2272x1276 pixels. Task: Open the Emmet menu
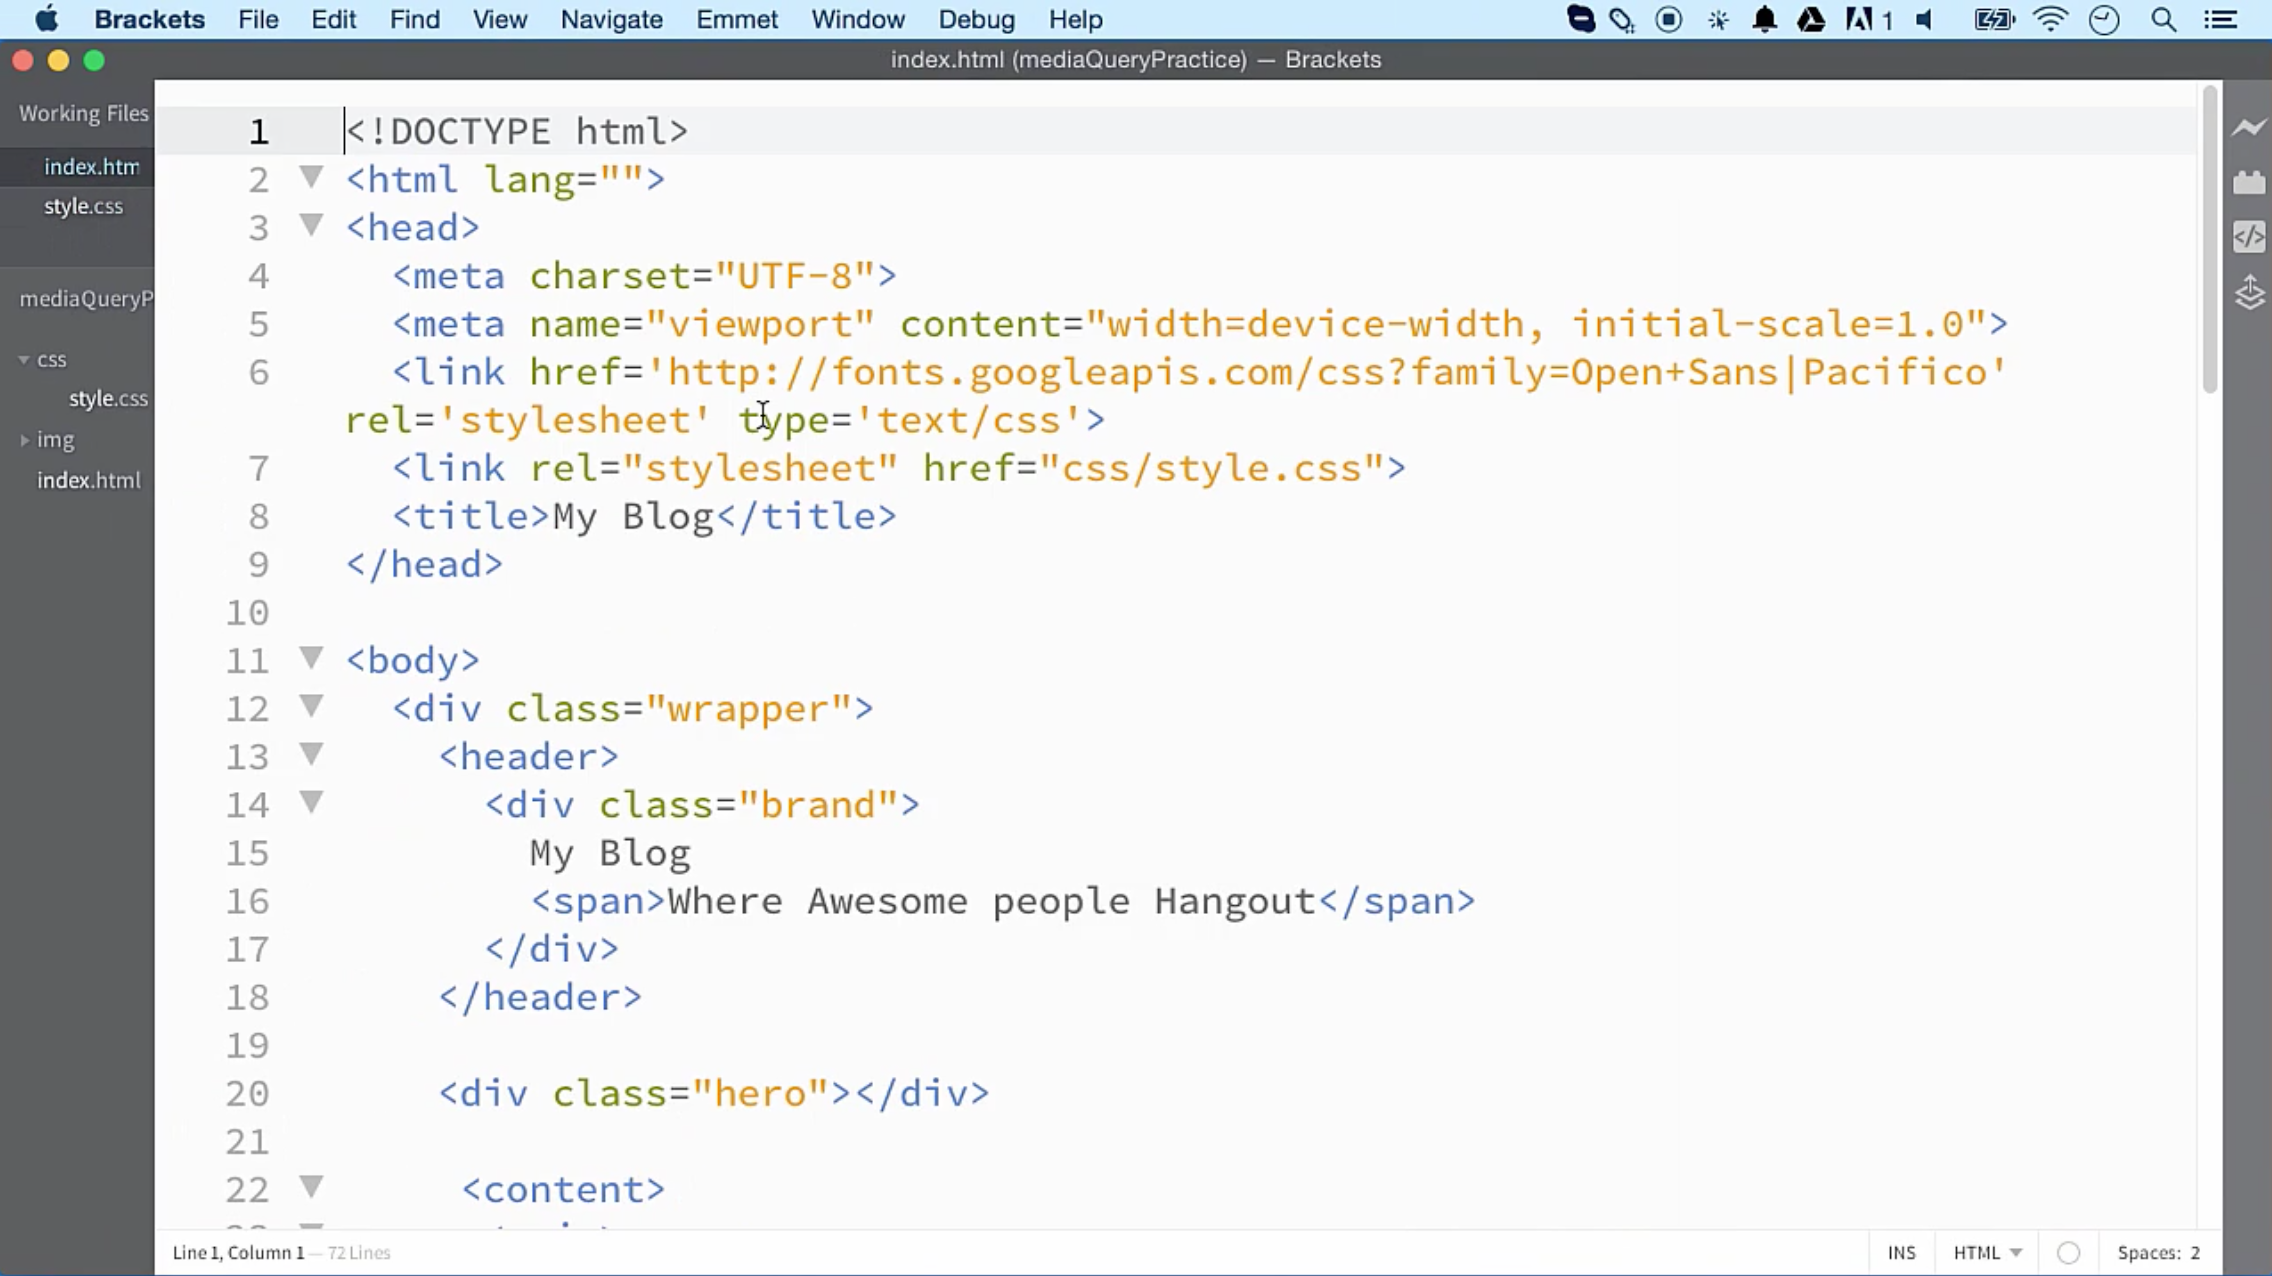[737, 19]
